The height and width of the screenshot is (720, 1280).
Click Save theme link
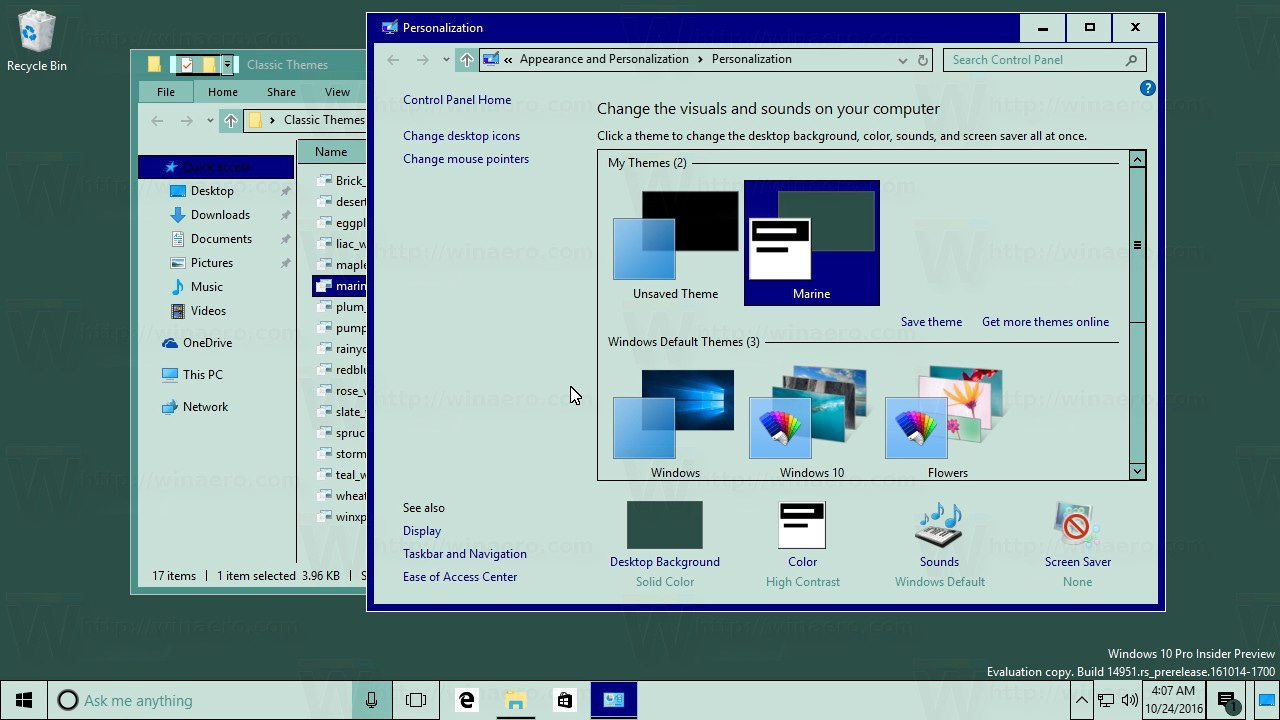coord(931,322)
